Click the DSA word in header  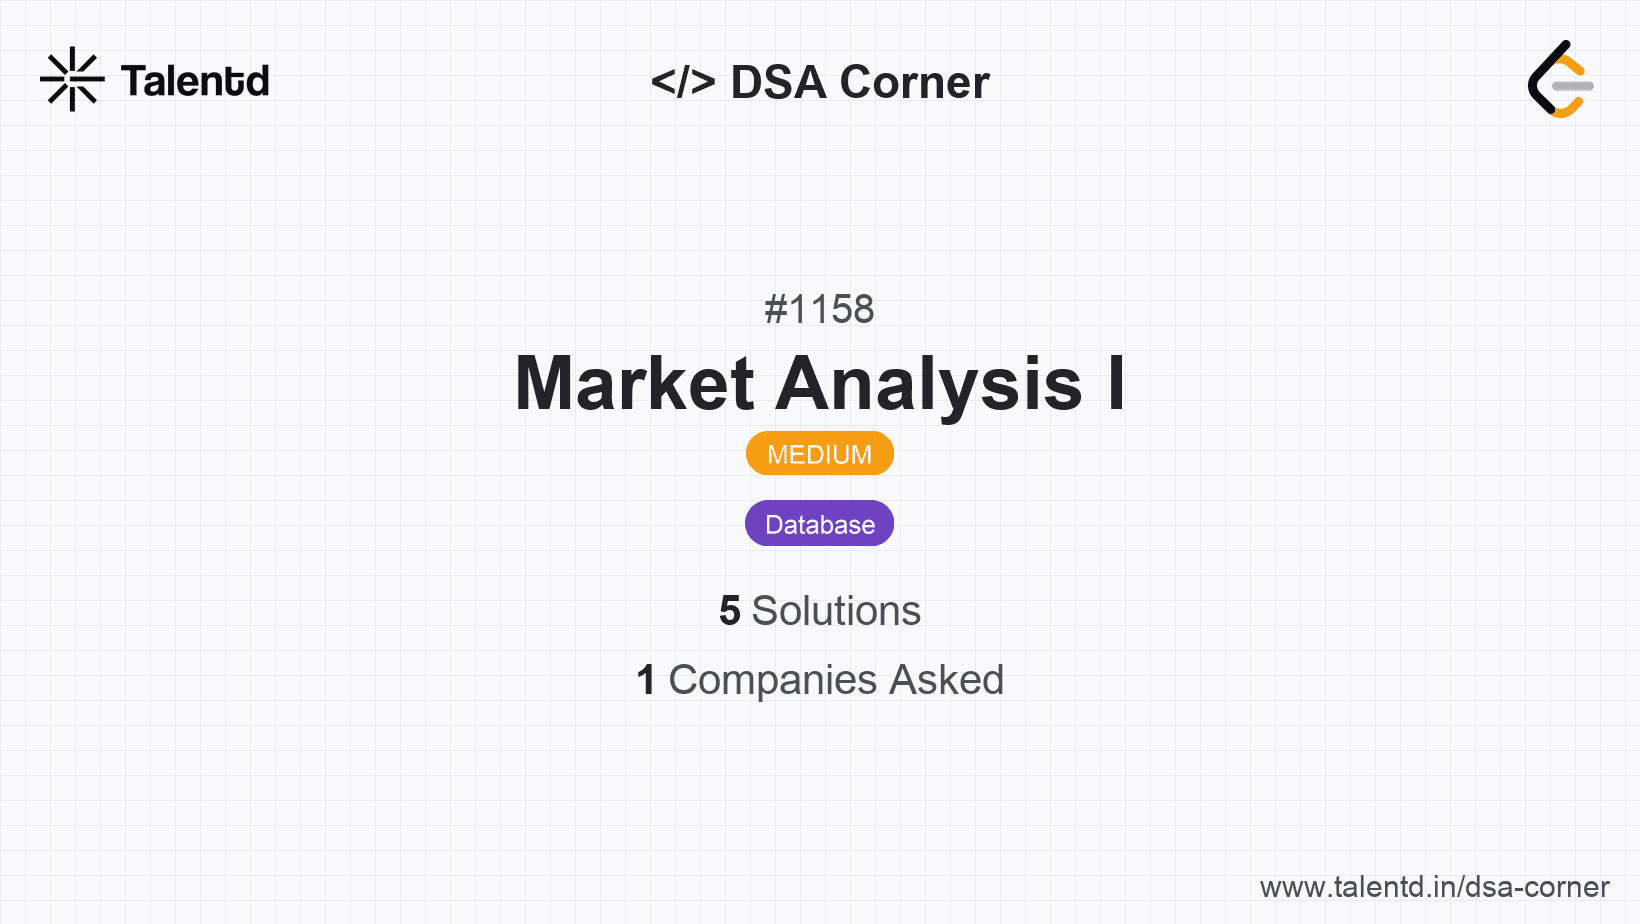pos(779,82)
